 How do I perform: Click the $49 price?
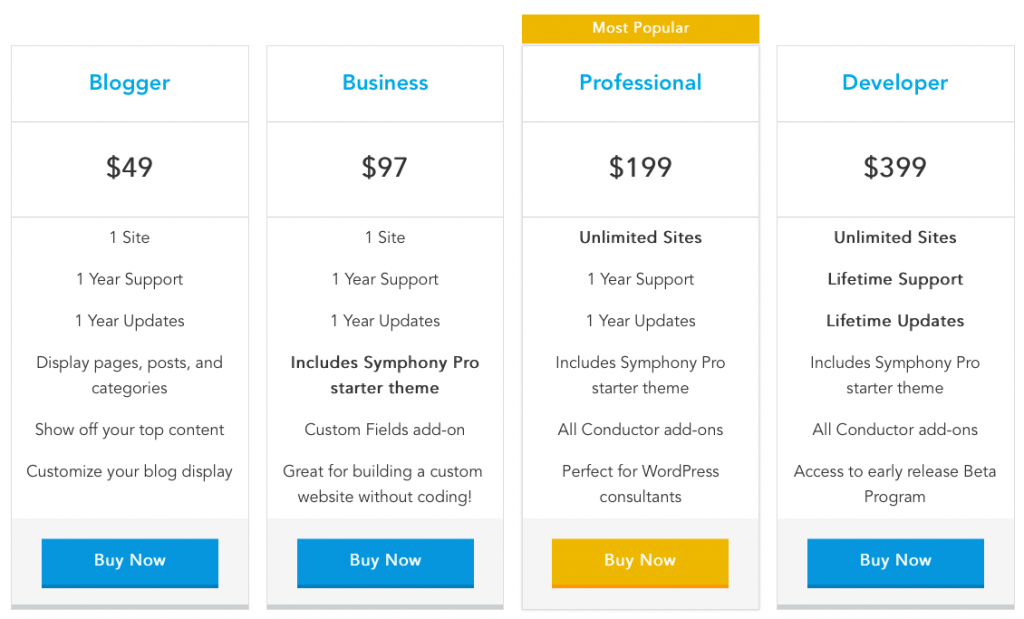(129, 167)
